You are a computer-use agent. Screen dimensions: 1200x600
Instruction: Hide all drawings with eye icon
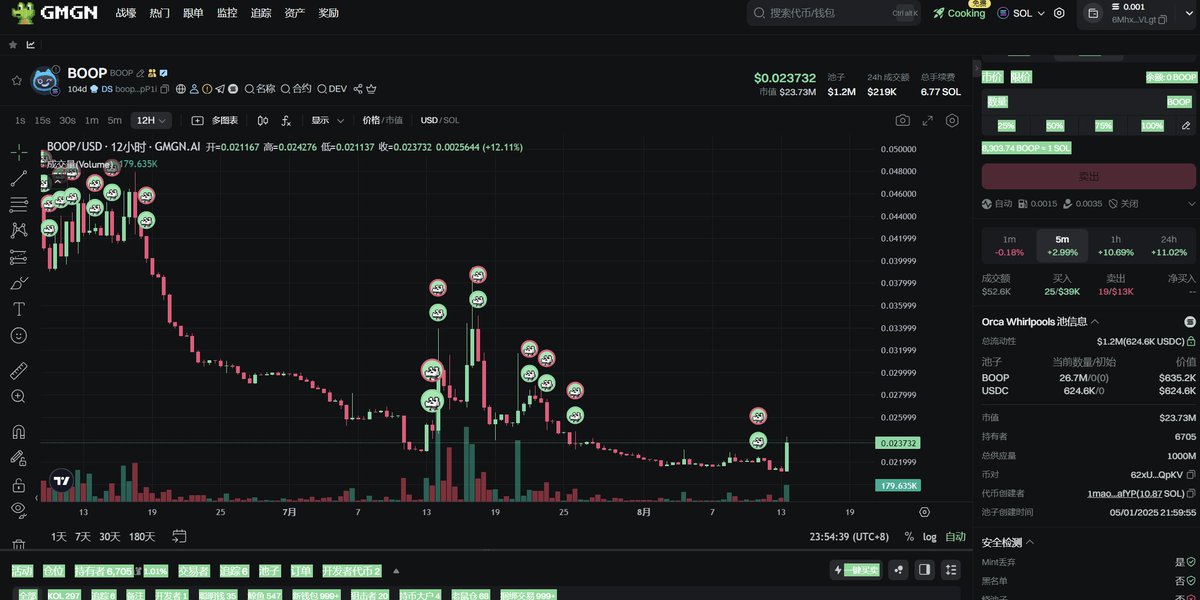18,510
